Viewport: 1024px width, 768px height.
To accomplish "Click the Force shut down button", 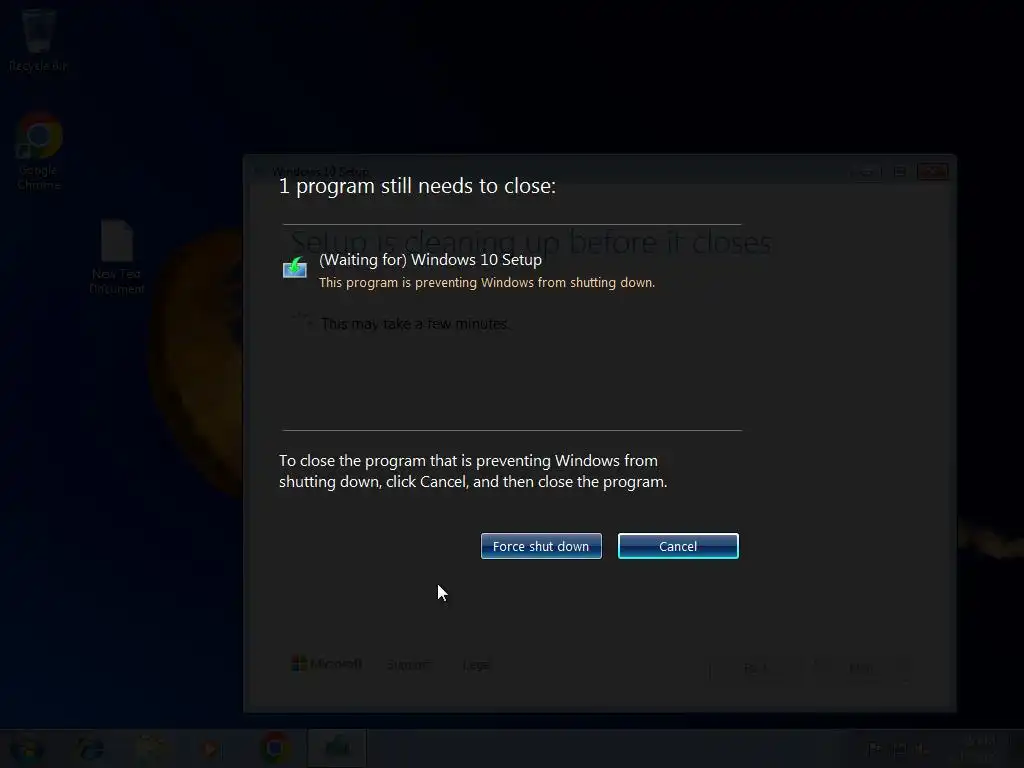I will click(541, 546).
